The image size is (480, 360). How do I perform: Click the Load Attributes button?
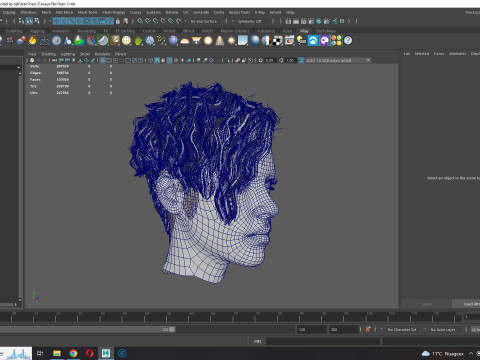pos(467,304)
